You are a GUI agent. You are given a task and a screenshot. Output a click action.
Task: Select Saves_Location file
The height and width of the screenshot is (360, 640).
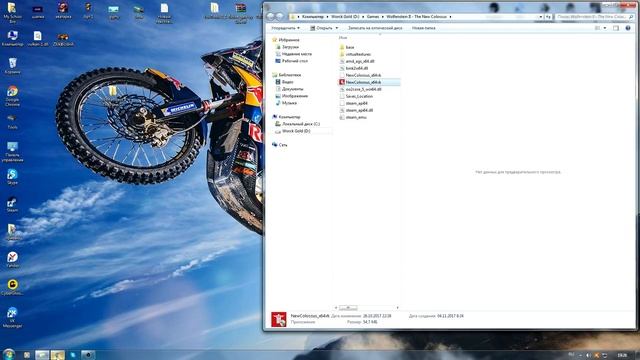(359, 96)
